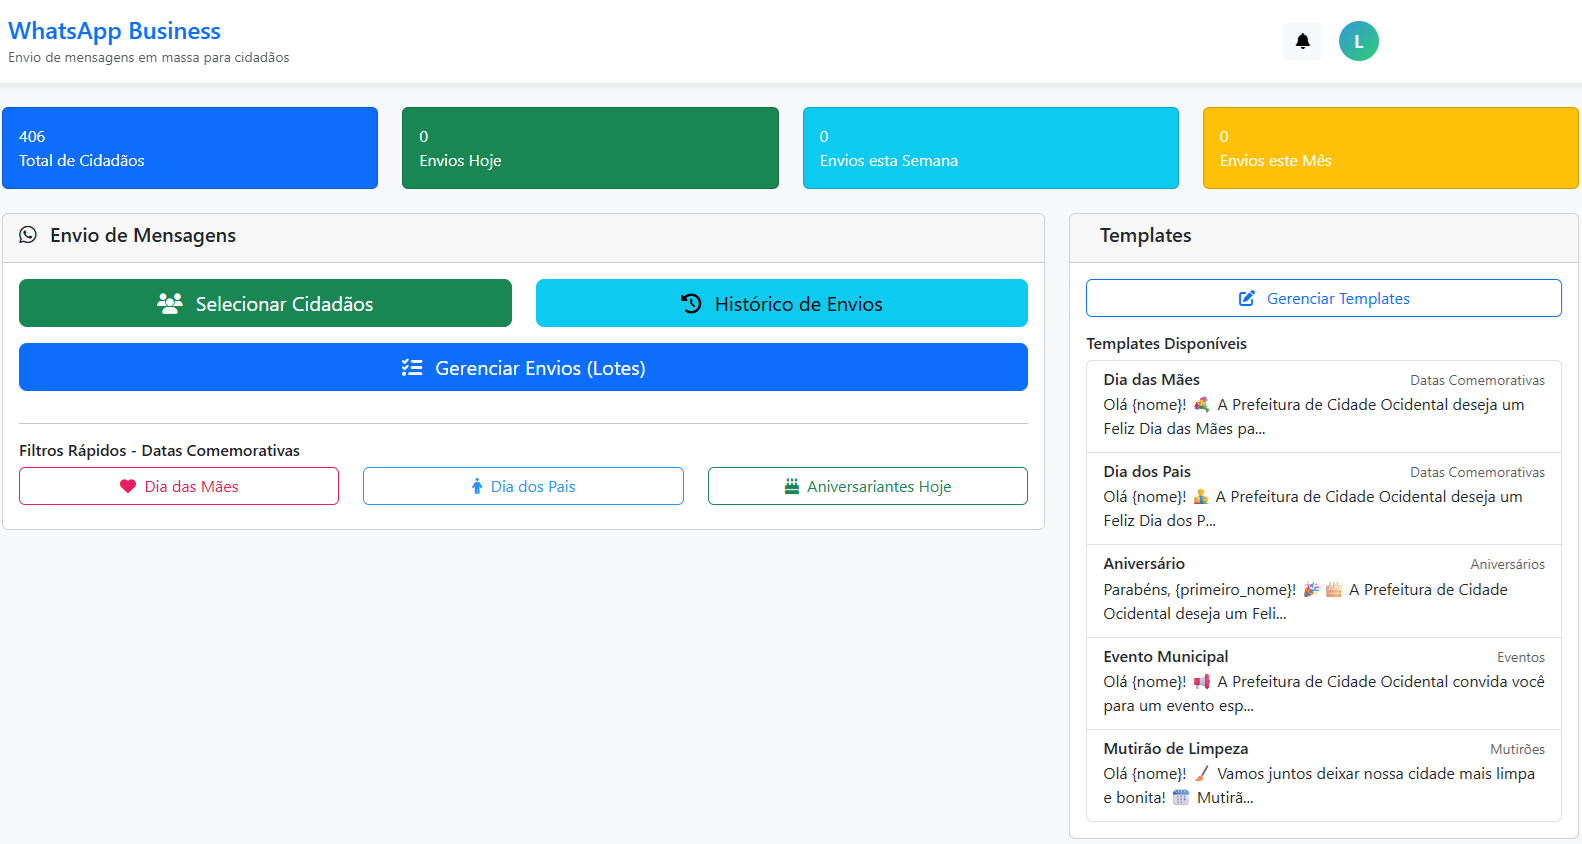Click the WhatsApp Business title link
This screenshot has height=844, width=1582.
point(114,31)
